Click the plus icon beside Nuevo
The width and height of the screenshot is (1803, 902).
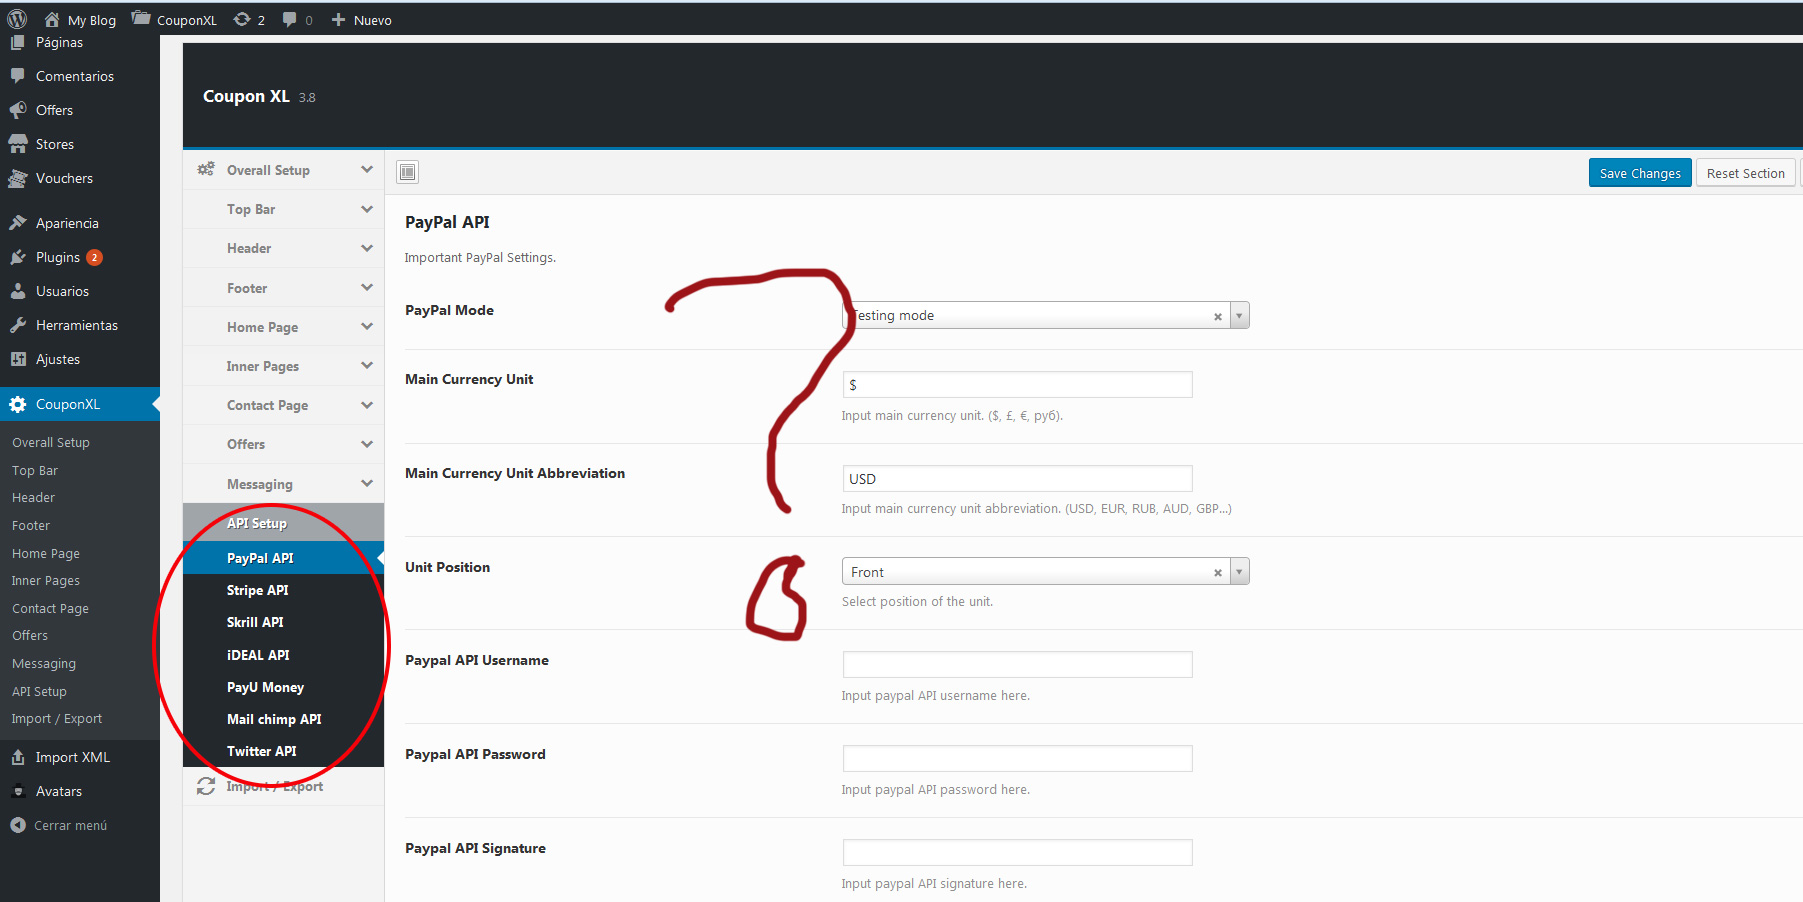click(x=338, y=20)
